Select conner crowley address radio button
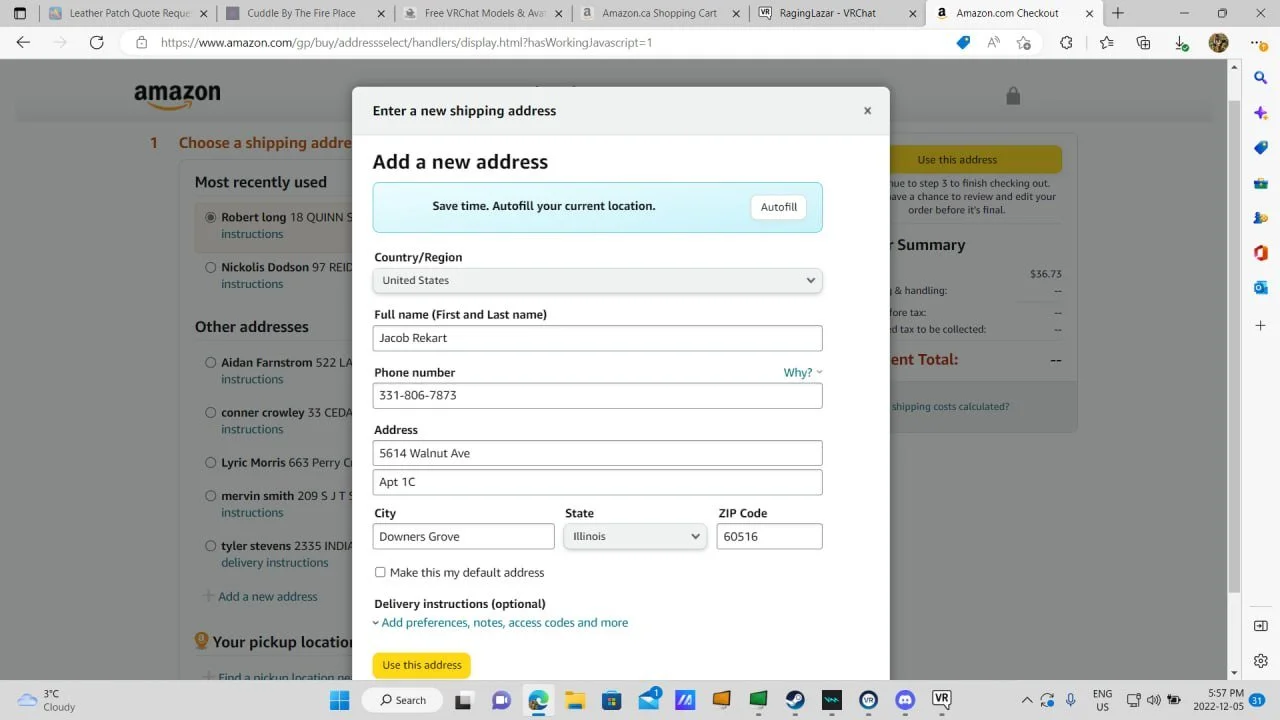The width and height of the screenshot is (1280, 720). [210, 412]
